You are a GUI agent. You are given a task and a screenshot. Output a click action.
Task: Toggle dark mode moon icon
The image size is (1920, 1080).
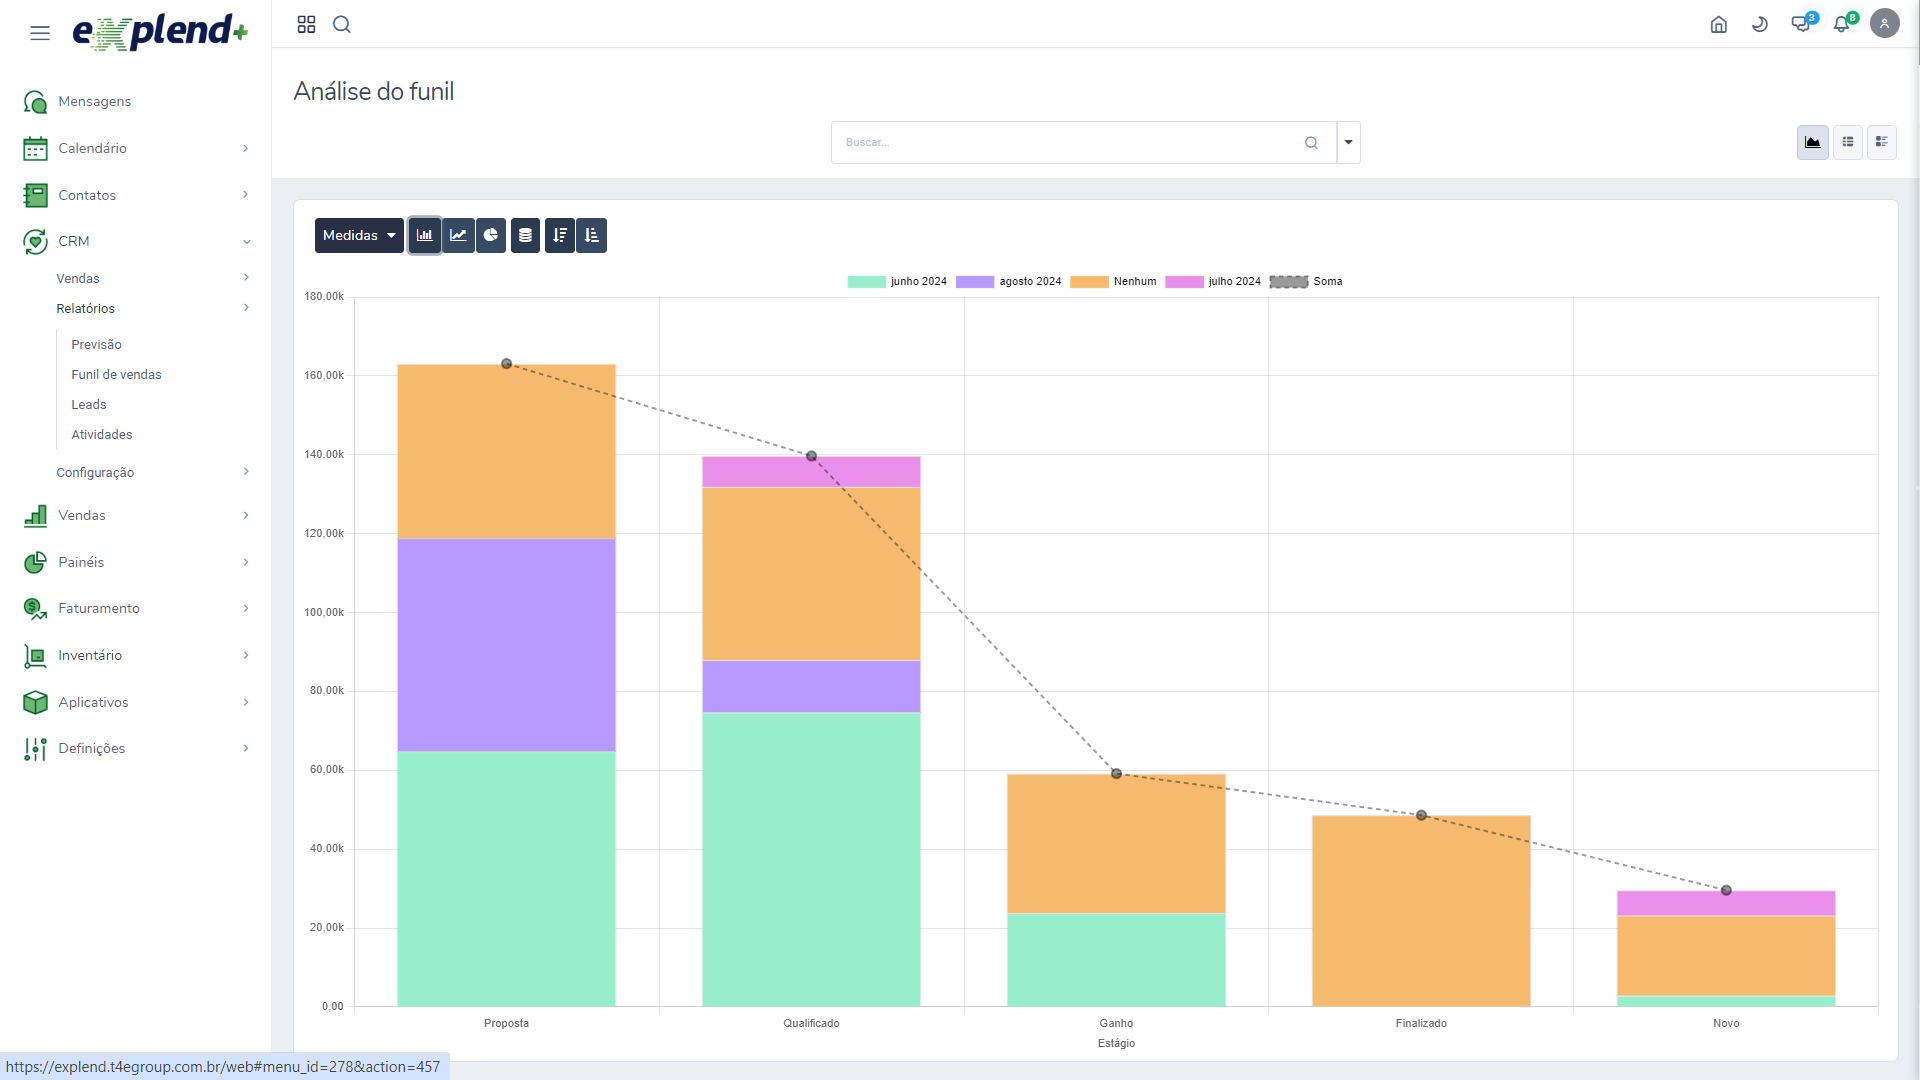1760,24
